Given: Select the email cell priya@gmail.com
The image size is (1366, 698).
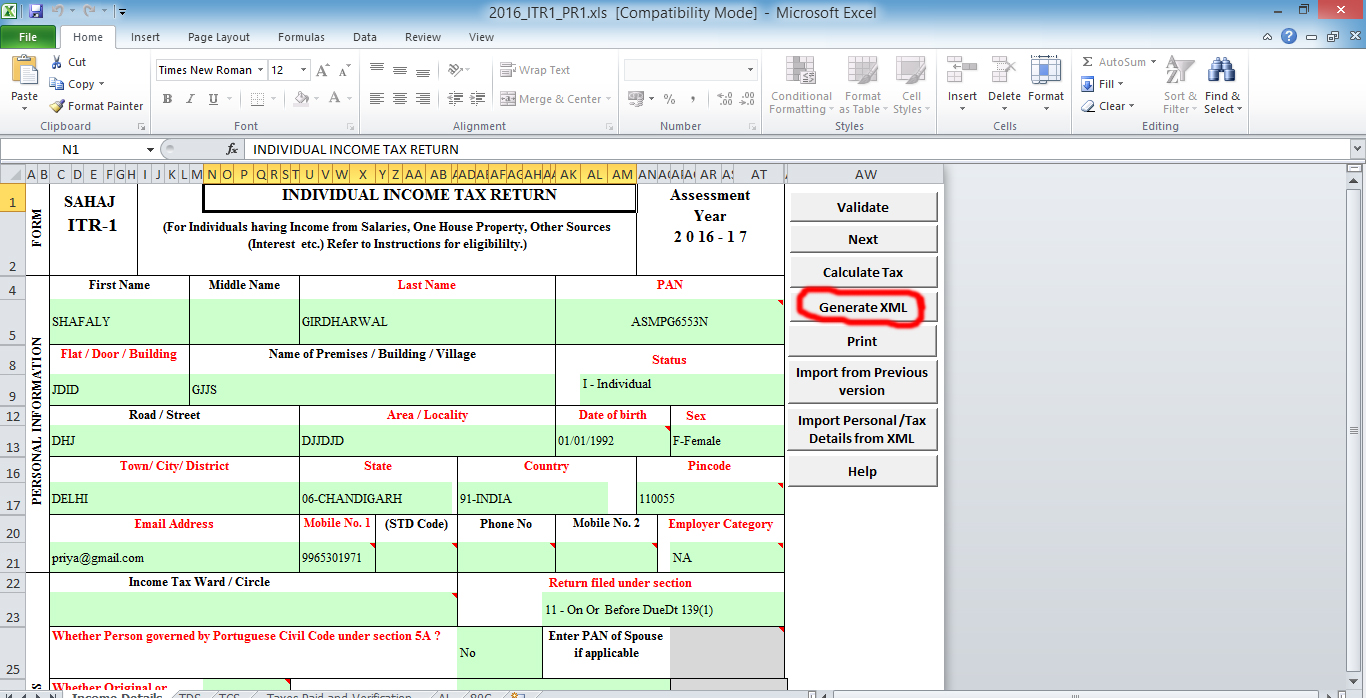Looking at the screenshot, I should tap(174, 557).
